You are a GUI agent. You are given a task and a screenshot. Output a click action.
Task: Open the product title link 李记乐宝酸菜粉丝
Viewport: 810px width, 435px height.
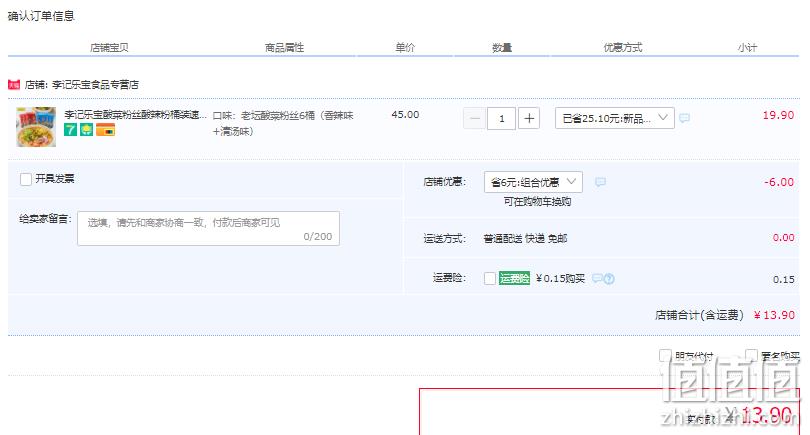135,115
